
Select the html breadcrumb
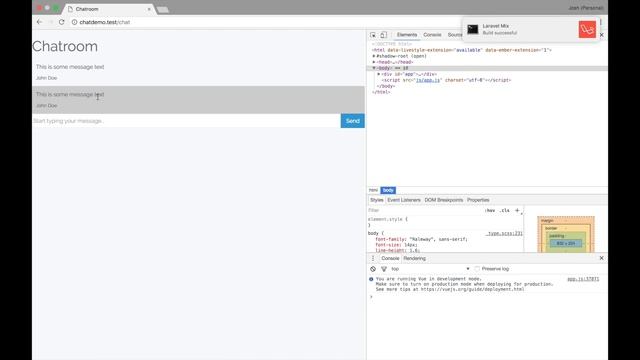373,190
